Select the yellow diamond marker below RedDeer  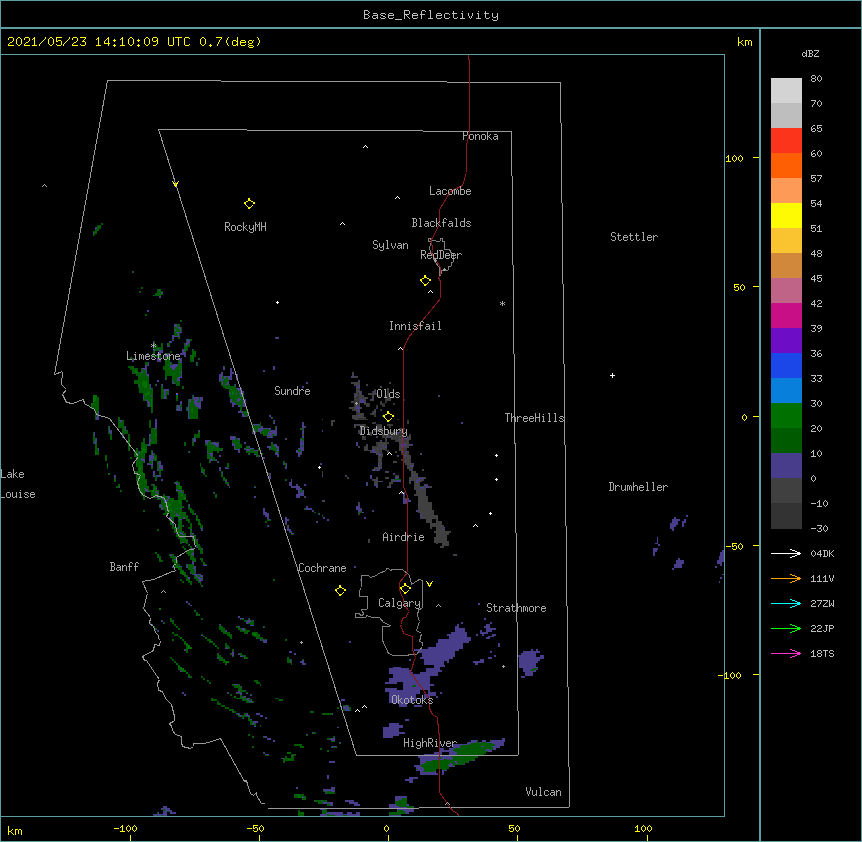pyautogui.click(x=425, y=281)
